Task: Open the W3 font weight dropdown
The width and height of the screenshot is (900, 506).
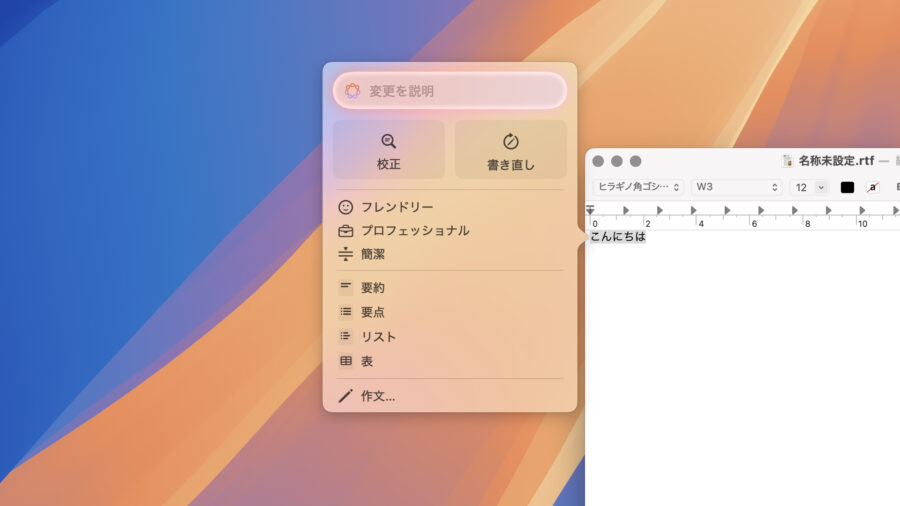Action: [737, 187]
